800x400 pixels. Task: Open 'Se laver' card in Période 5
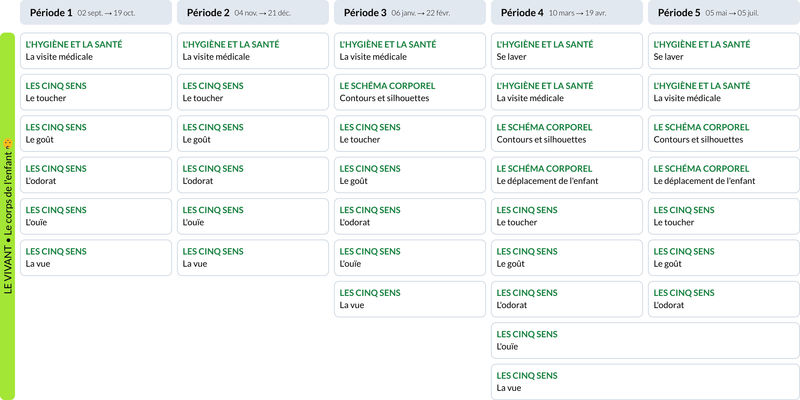click(724, 51)
